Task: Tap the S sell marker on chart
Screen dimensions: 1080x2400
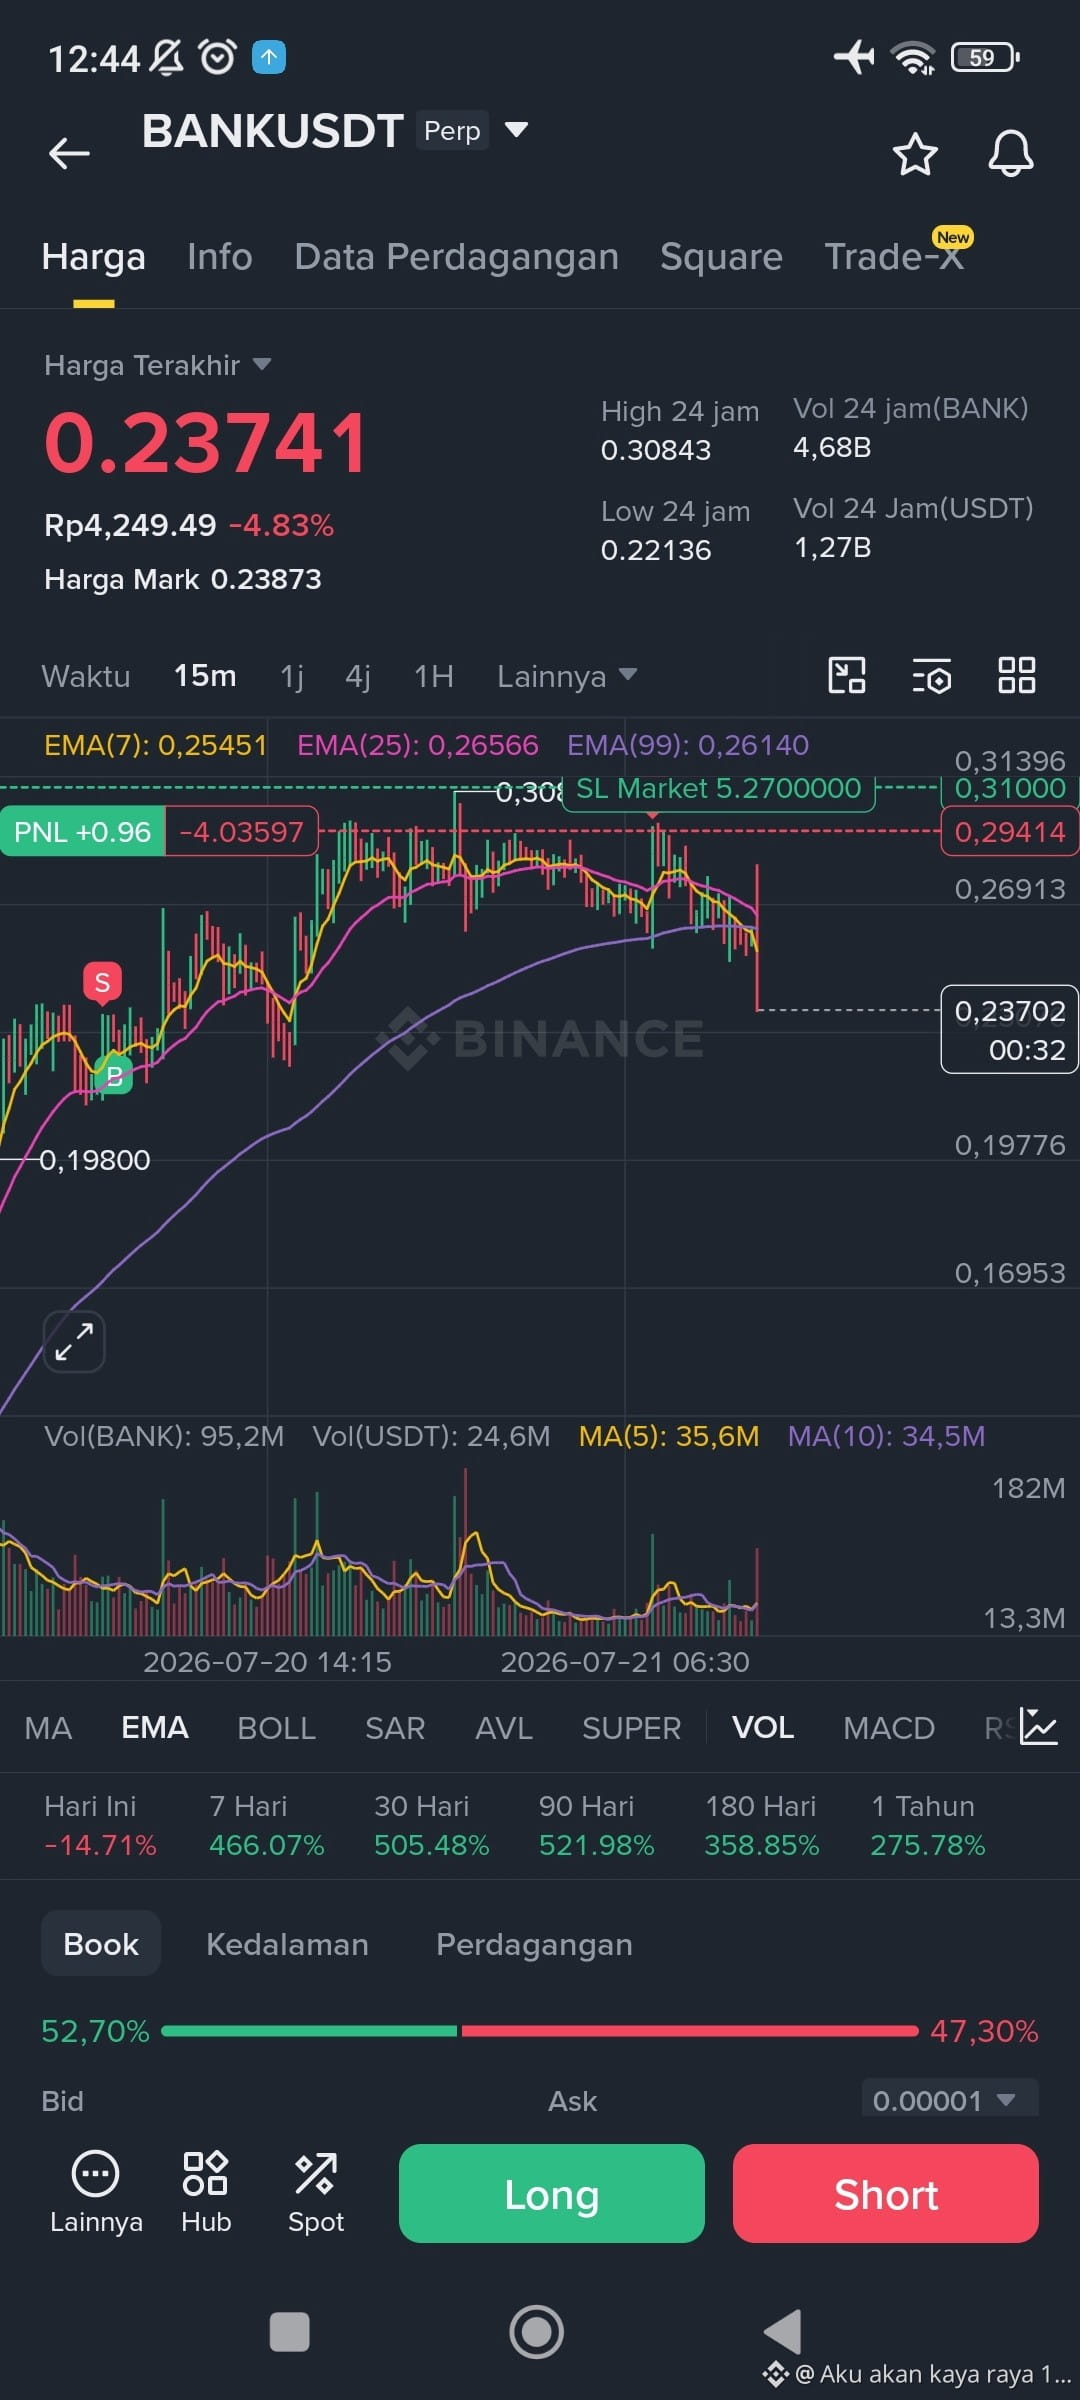Action: click(x=102, y=983)
